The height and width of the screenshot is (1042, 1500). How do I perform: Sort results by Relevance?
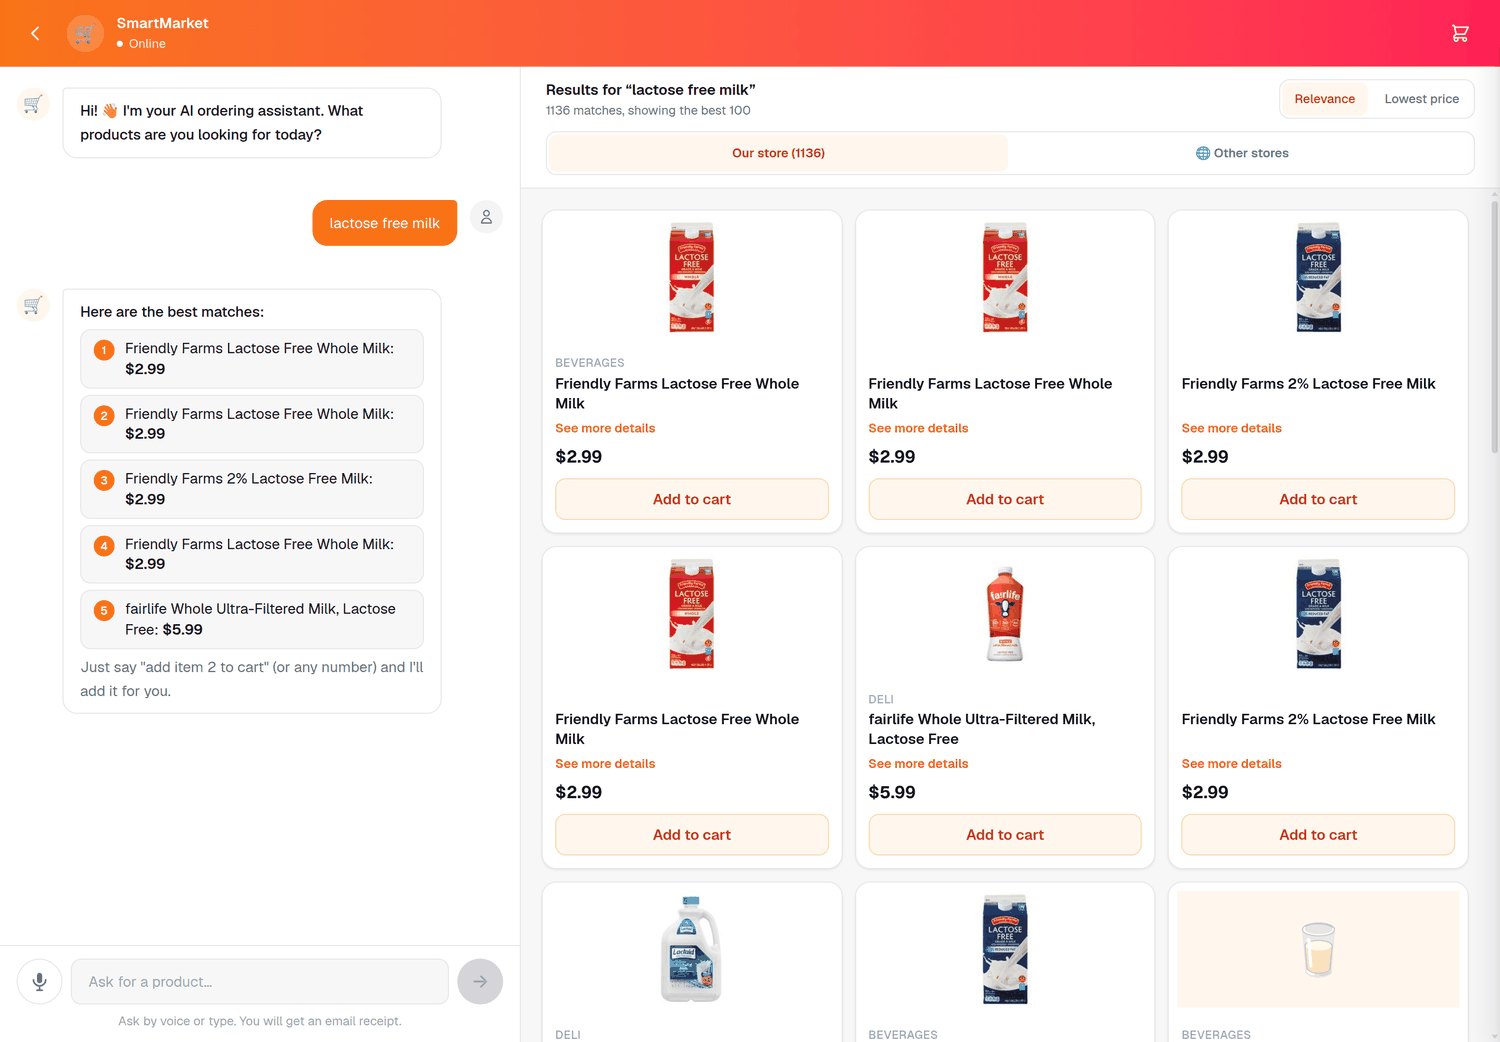(1324, 99)
